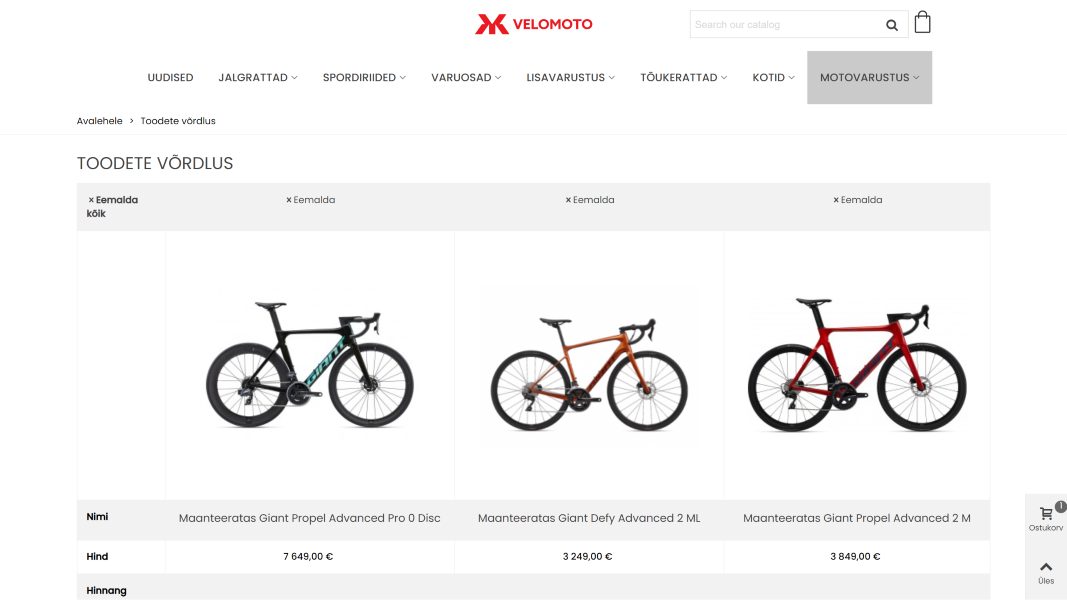Remove Giant Propel Advanced 2 from comparison

point(857,200)
